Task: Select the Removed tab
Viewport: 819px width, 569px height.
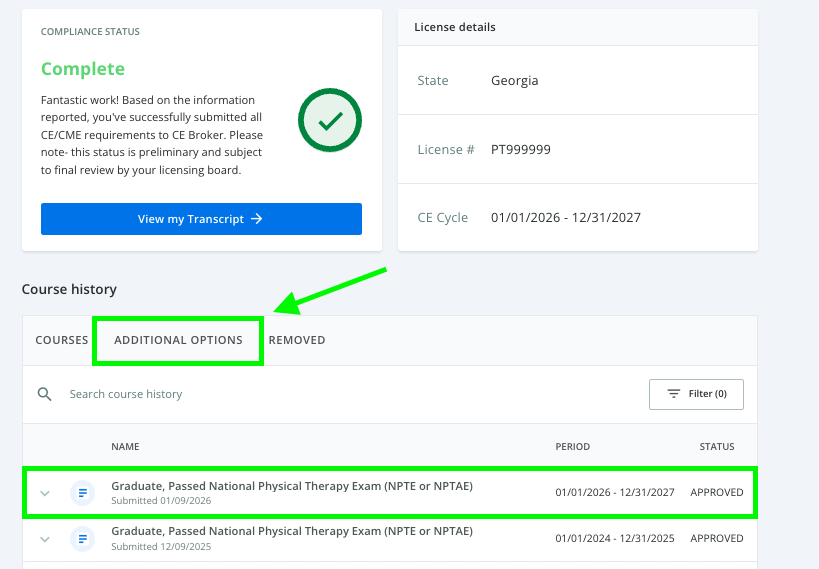Action: pos(297,340)
